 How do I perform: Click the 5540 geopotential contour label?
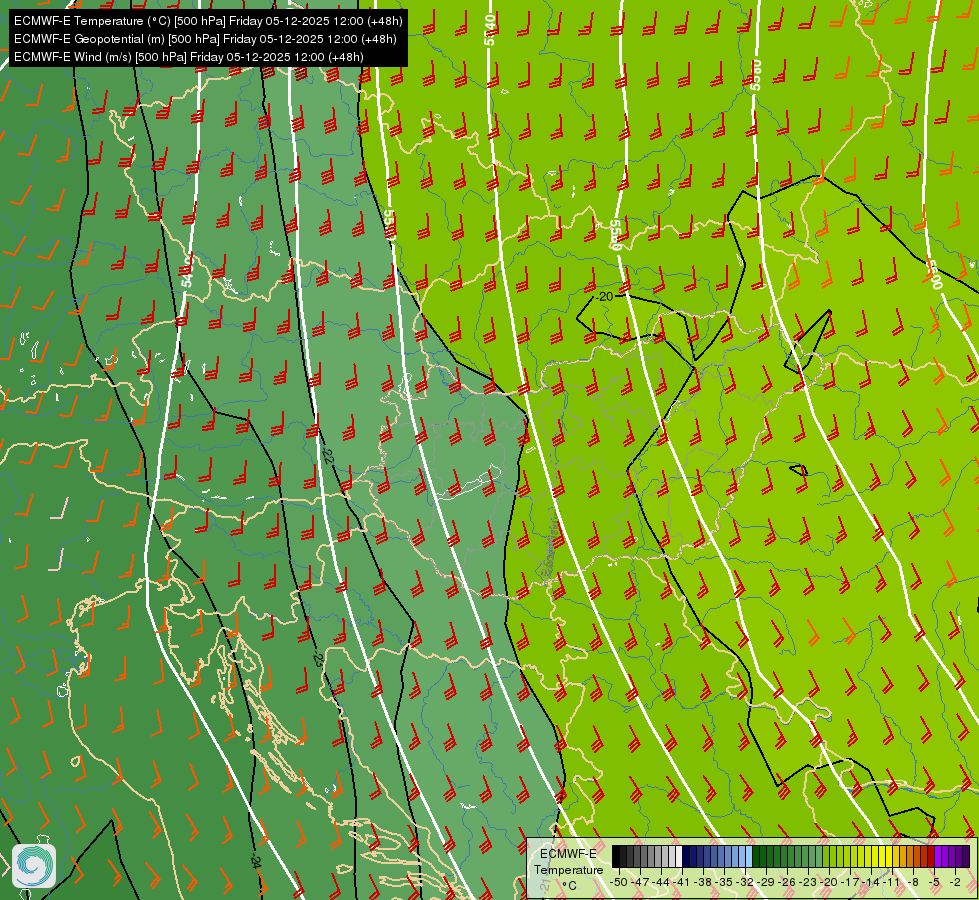click(490, 29)
